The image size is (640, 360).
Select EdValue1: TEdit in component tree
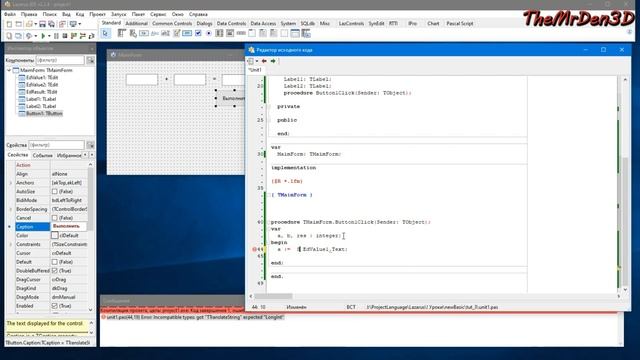point(42,78)
